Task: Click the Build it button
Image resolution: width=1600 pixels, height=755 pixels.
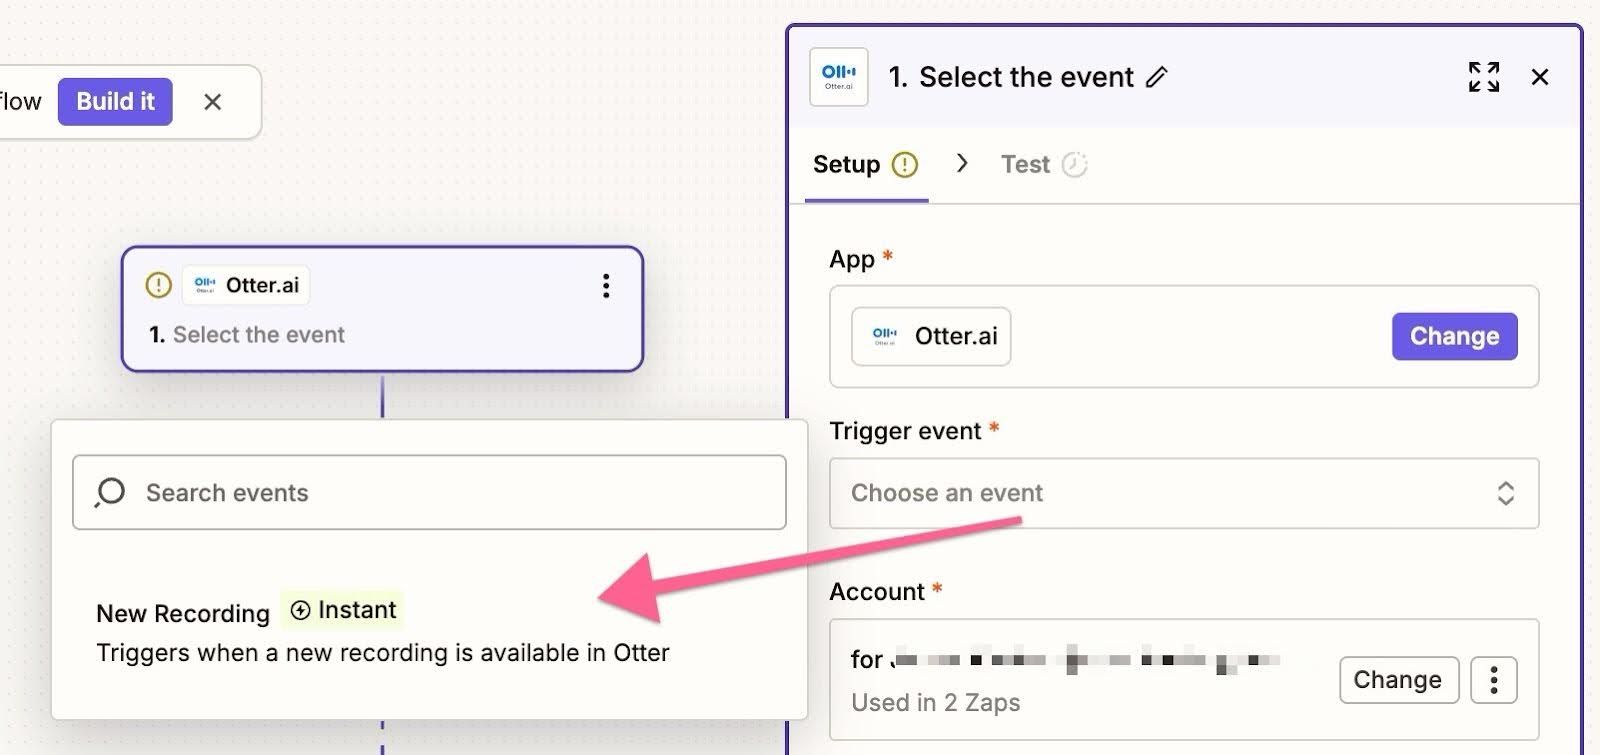Action: point(115,102)
